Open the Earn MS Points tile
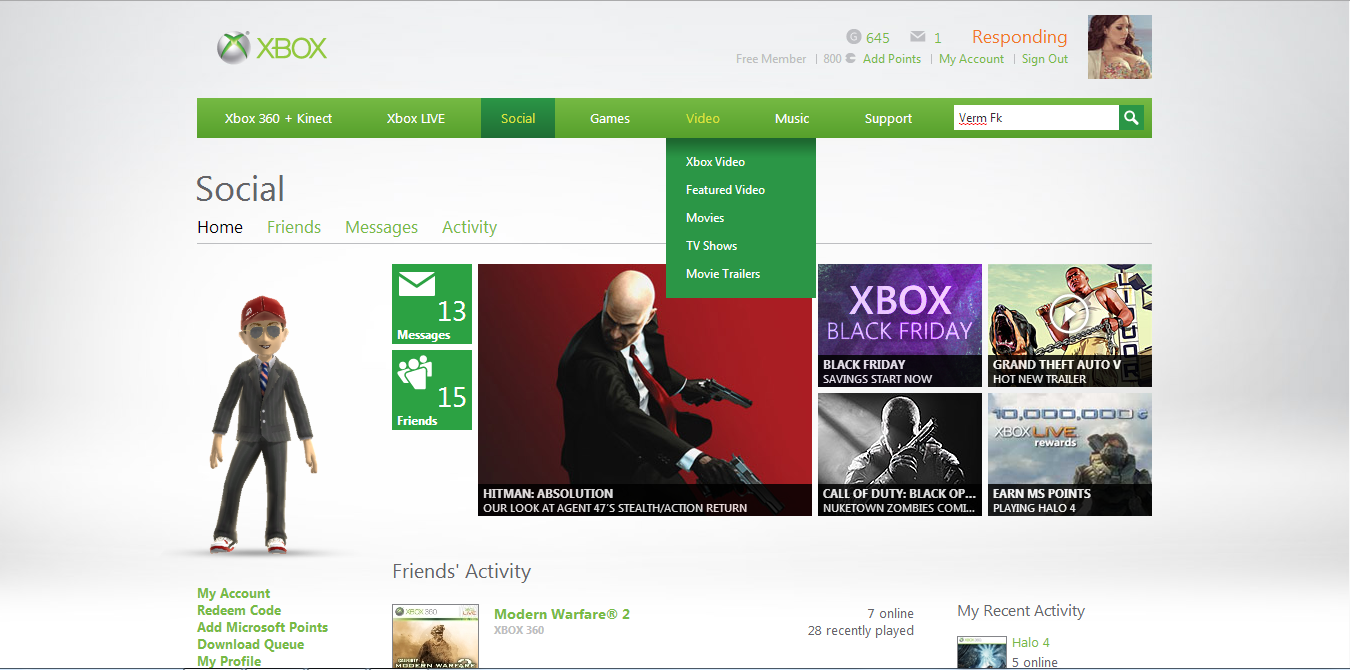 (x=1070, y=454)
